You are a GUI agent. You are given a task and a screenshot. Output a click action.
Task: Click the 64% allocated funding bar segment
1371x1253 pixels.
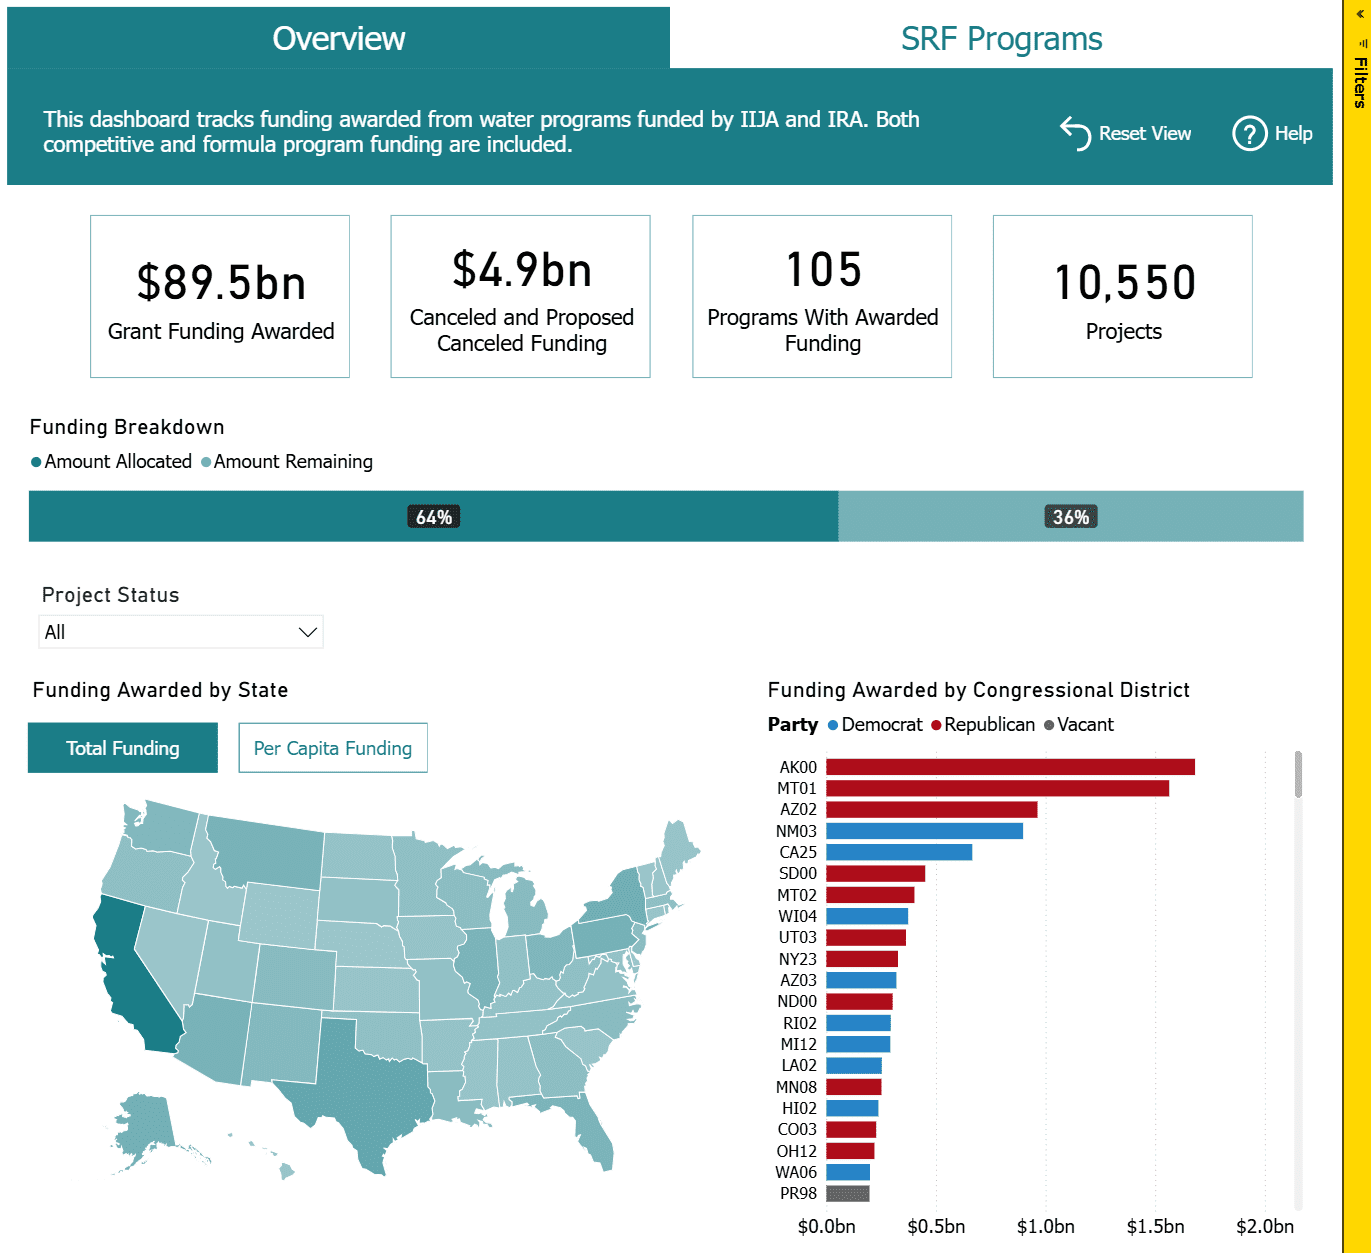click(x=432, y=516)
